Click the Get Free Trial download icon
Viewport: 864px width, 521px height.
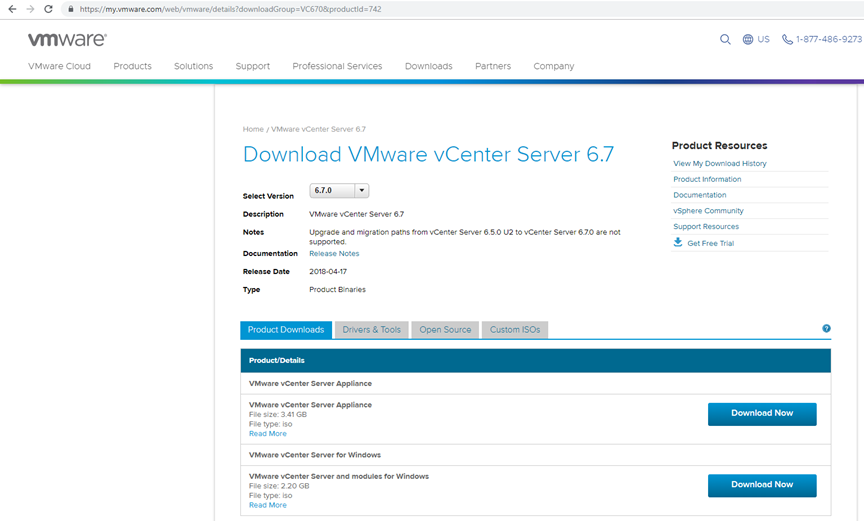pos(678,242)
